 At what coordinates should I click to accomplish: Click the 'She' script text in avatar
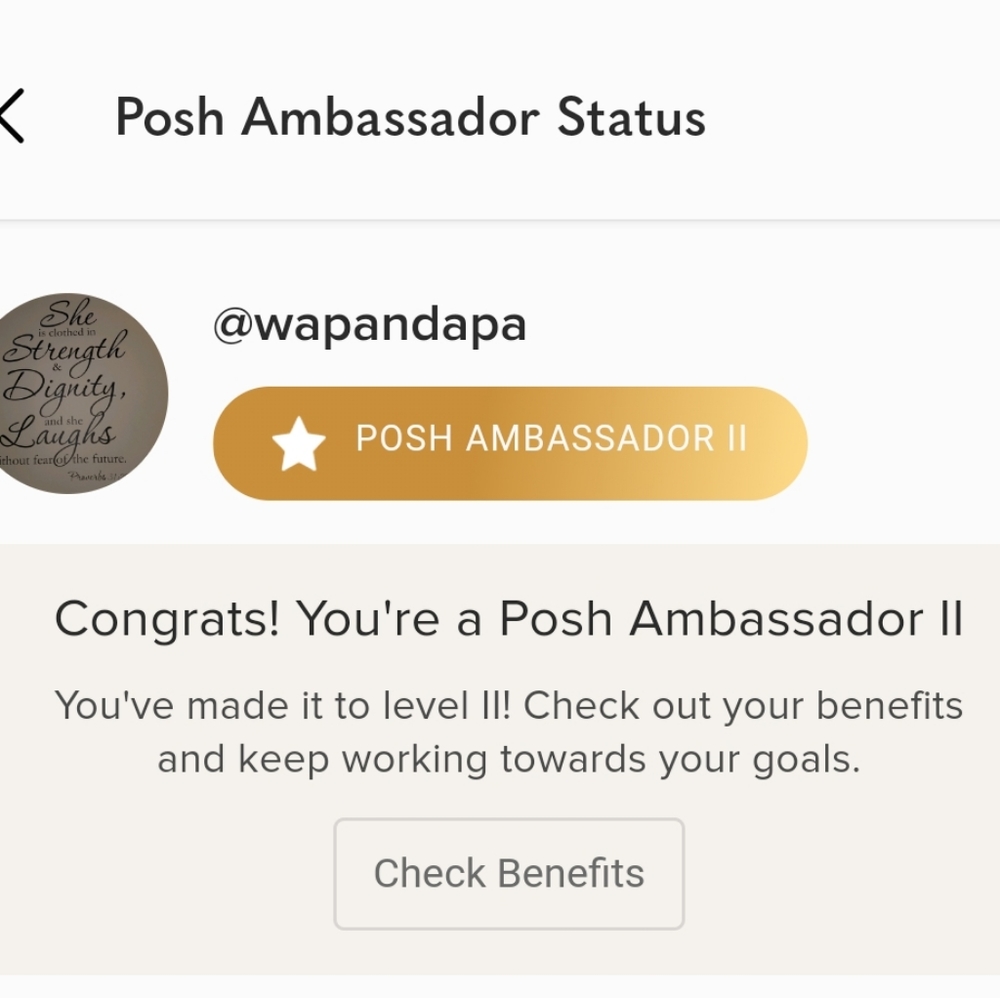(68, 314)
